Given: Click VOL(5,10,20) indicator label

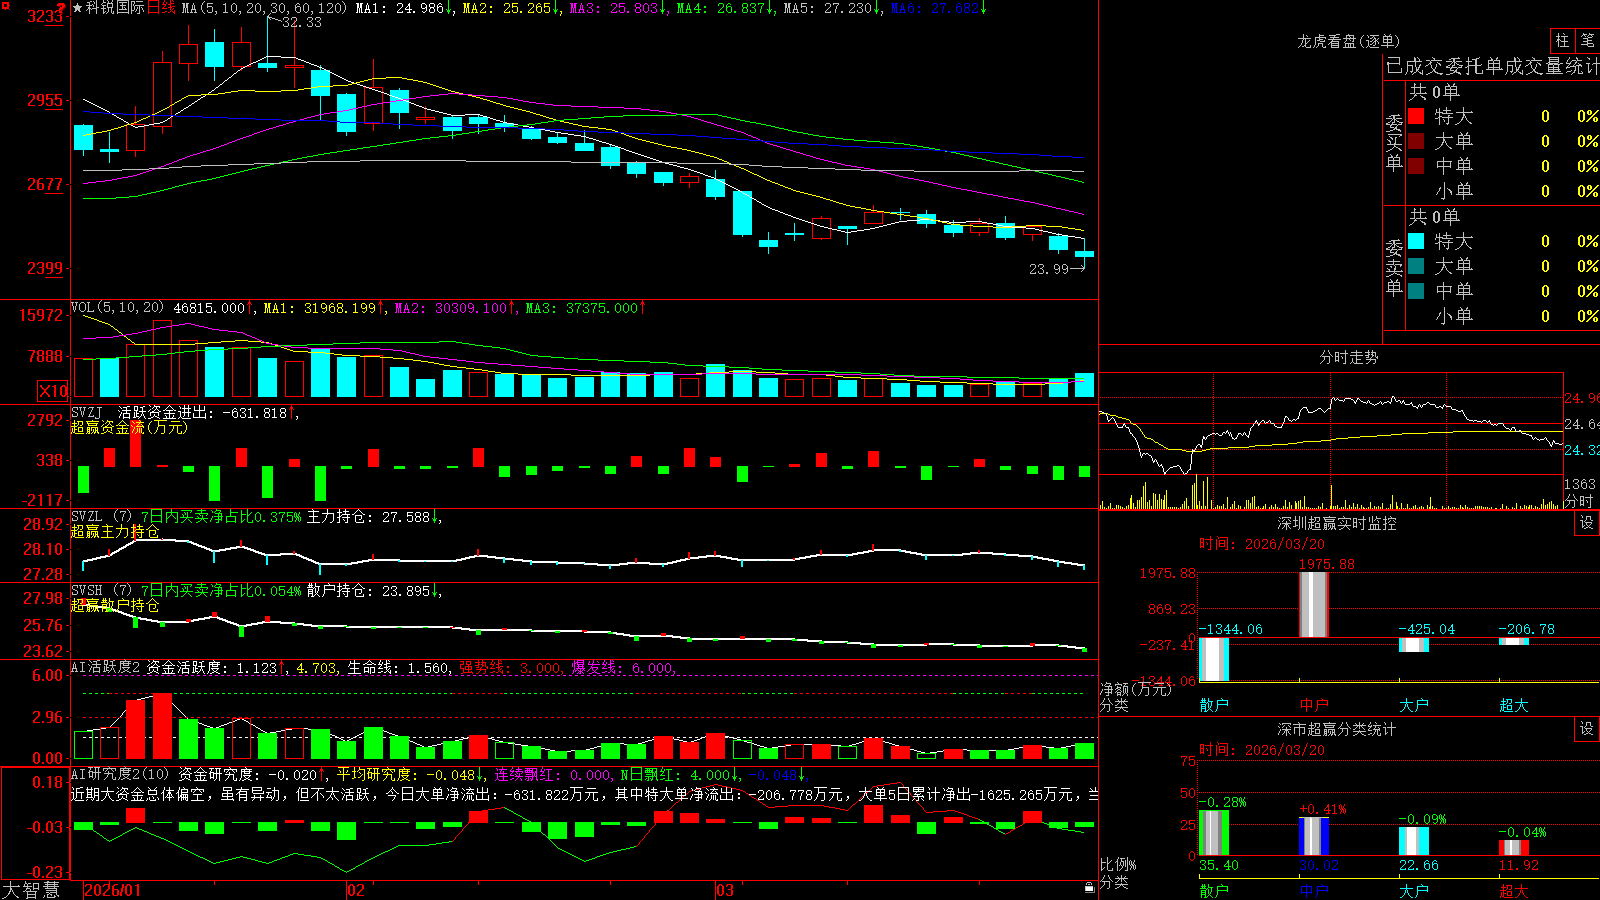Looking at the screenshot, I should click(x=117, y=308).
